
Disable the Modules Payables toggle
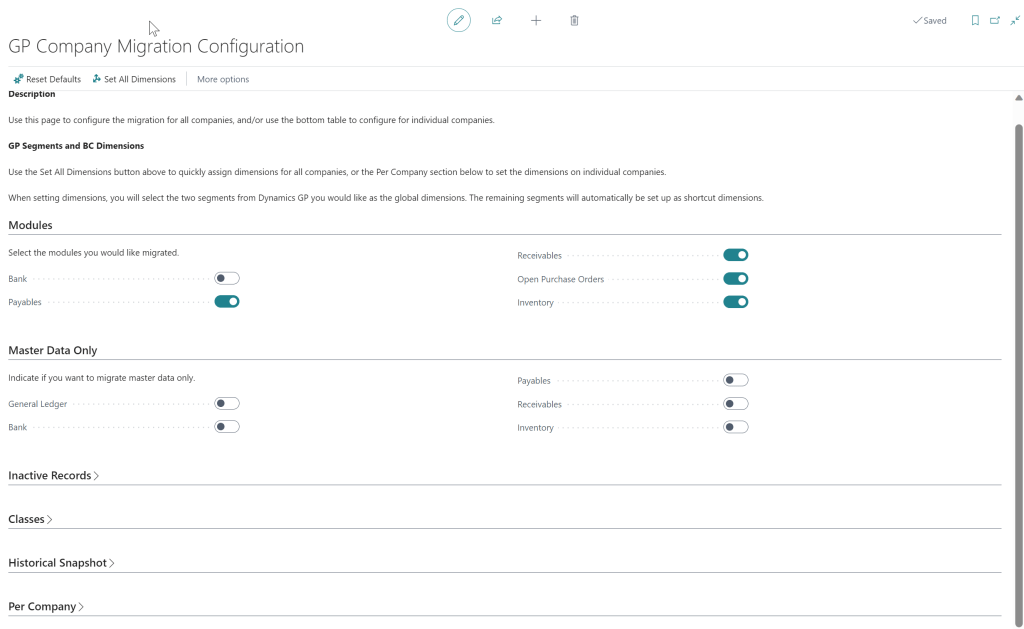(227, 301)
